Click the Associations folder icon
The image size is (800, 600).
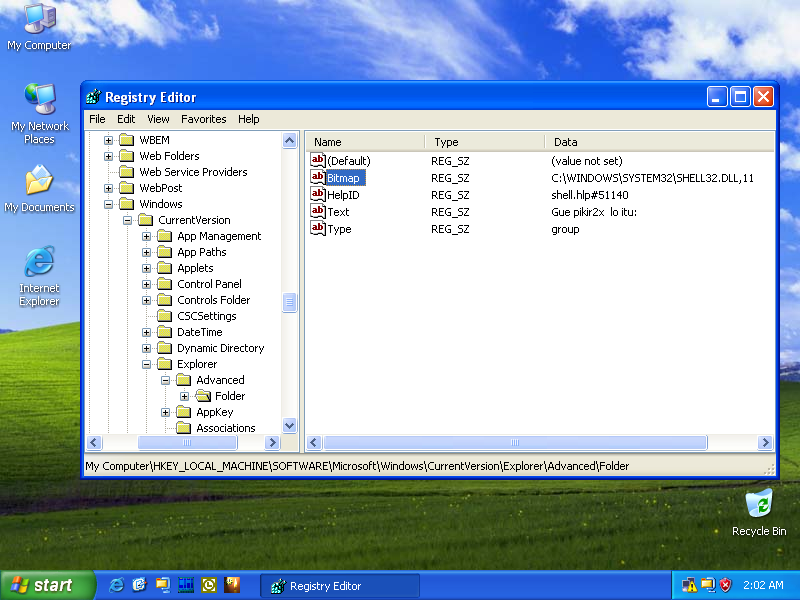[184, 428]
